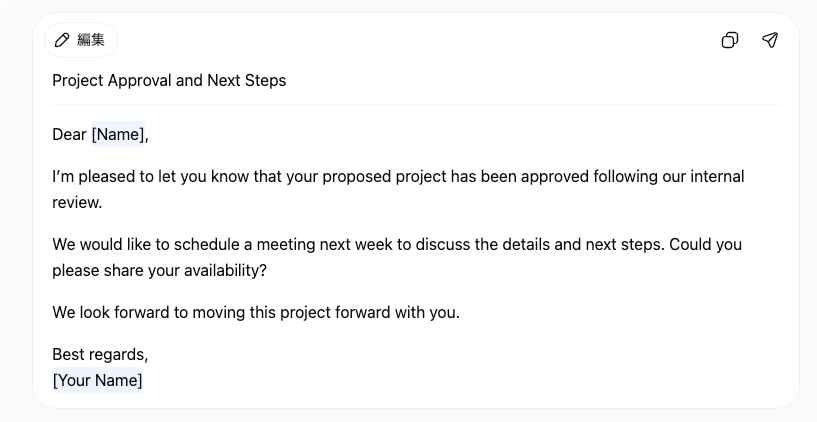Click the divider line below the subject
The image size is (817, 422).
(x=415, y=104)
